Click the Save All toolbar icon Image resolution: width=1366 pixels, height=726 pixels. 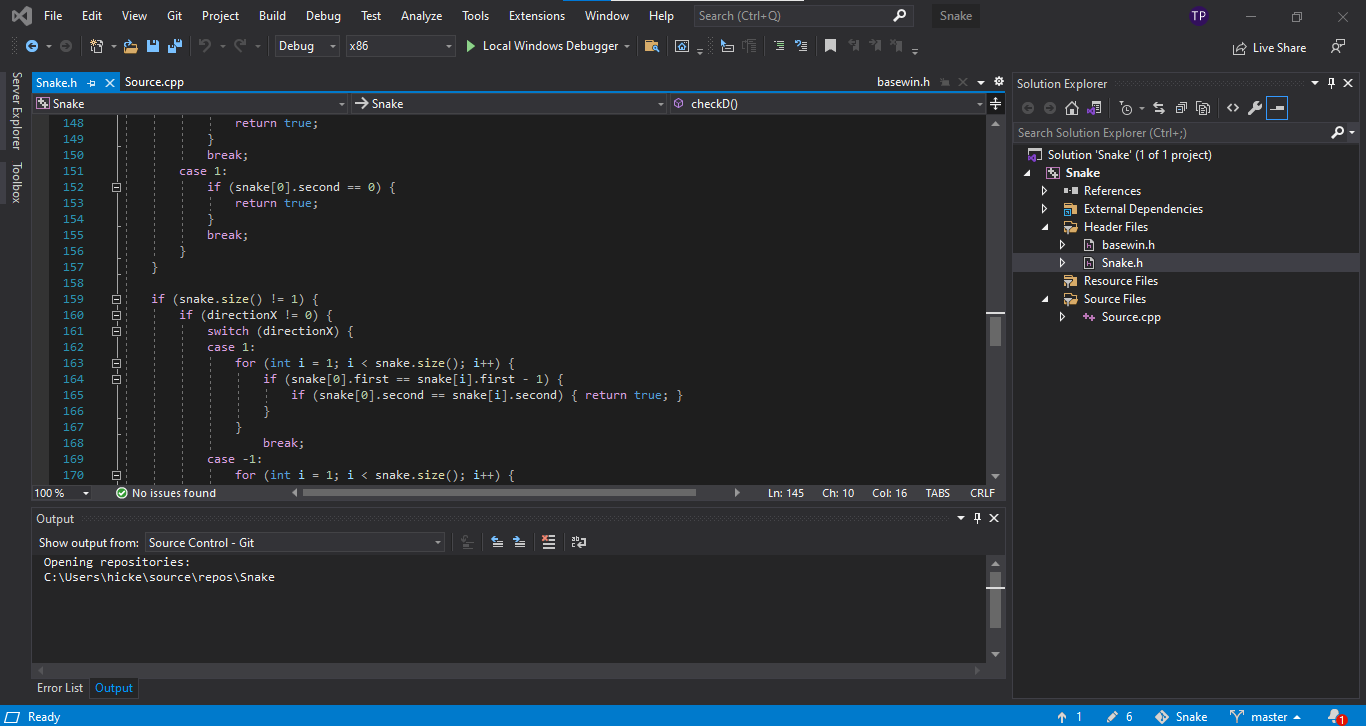click(175, 46)
